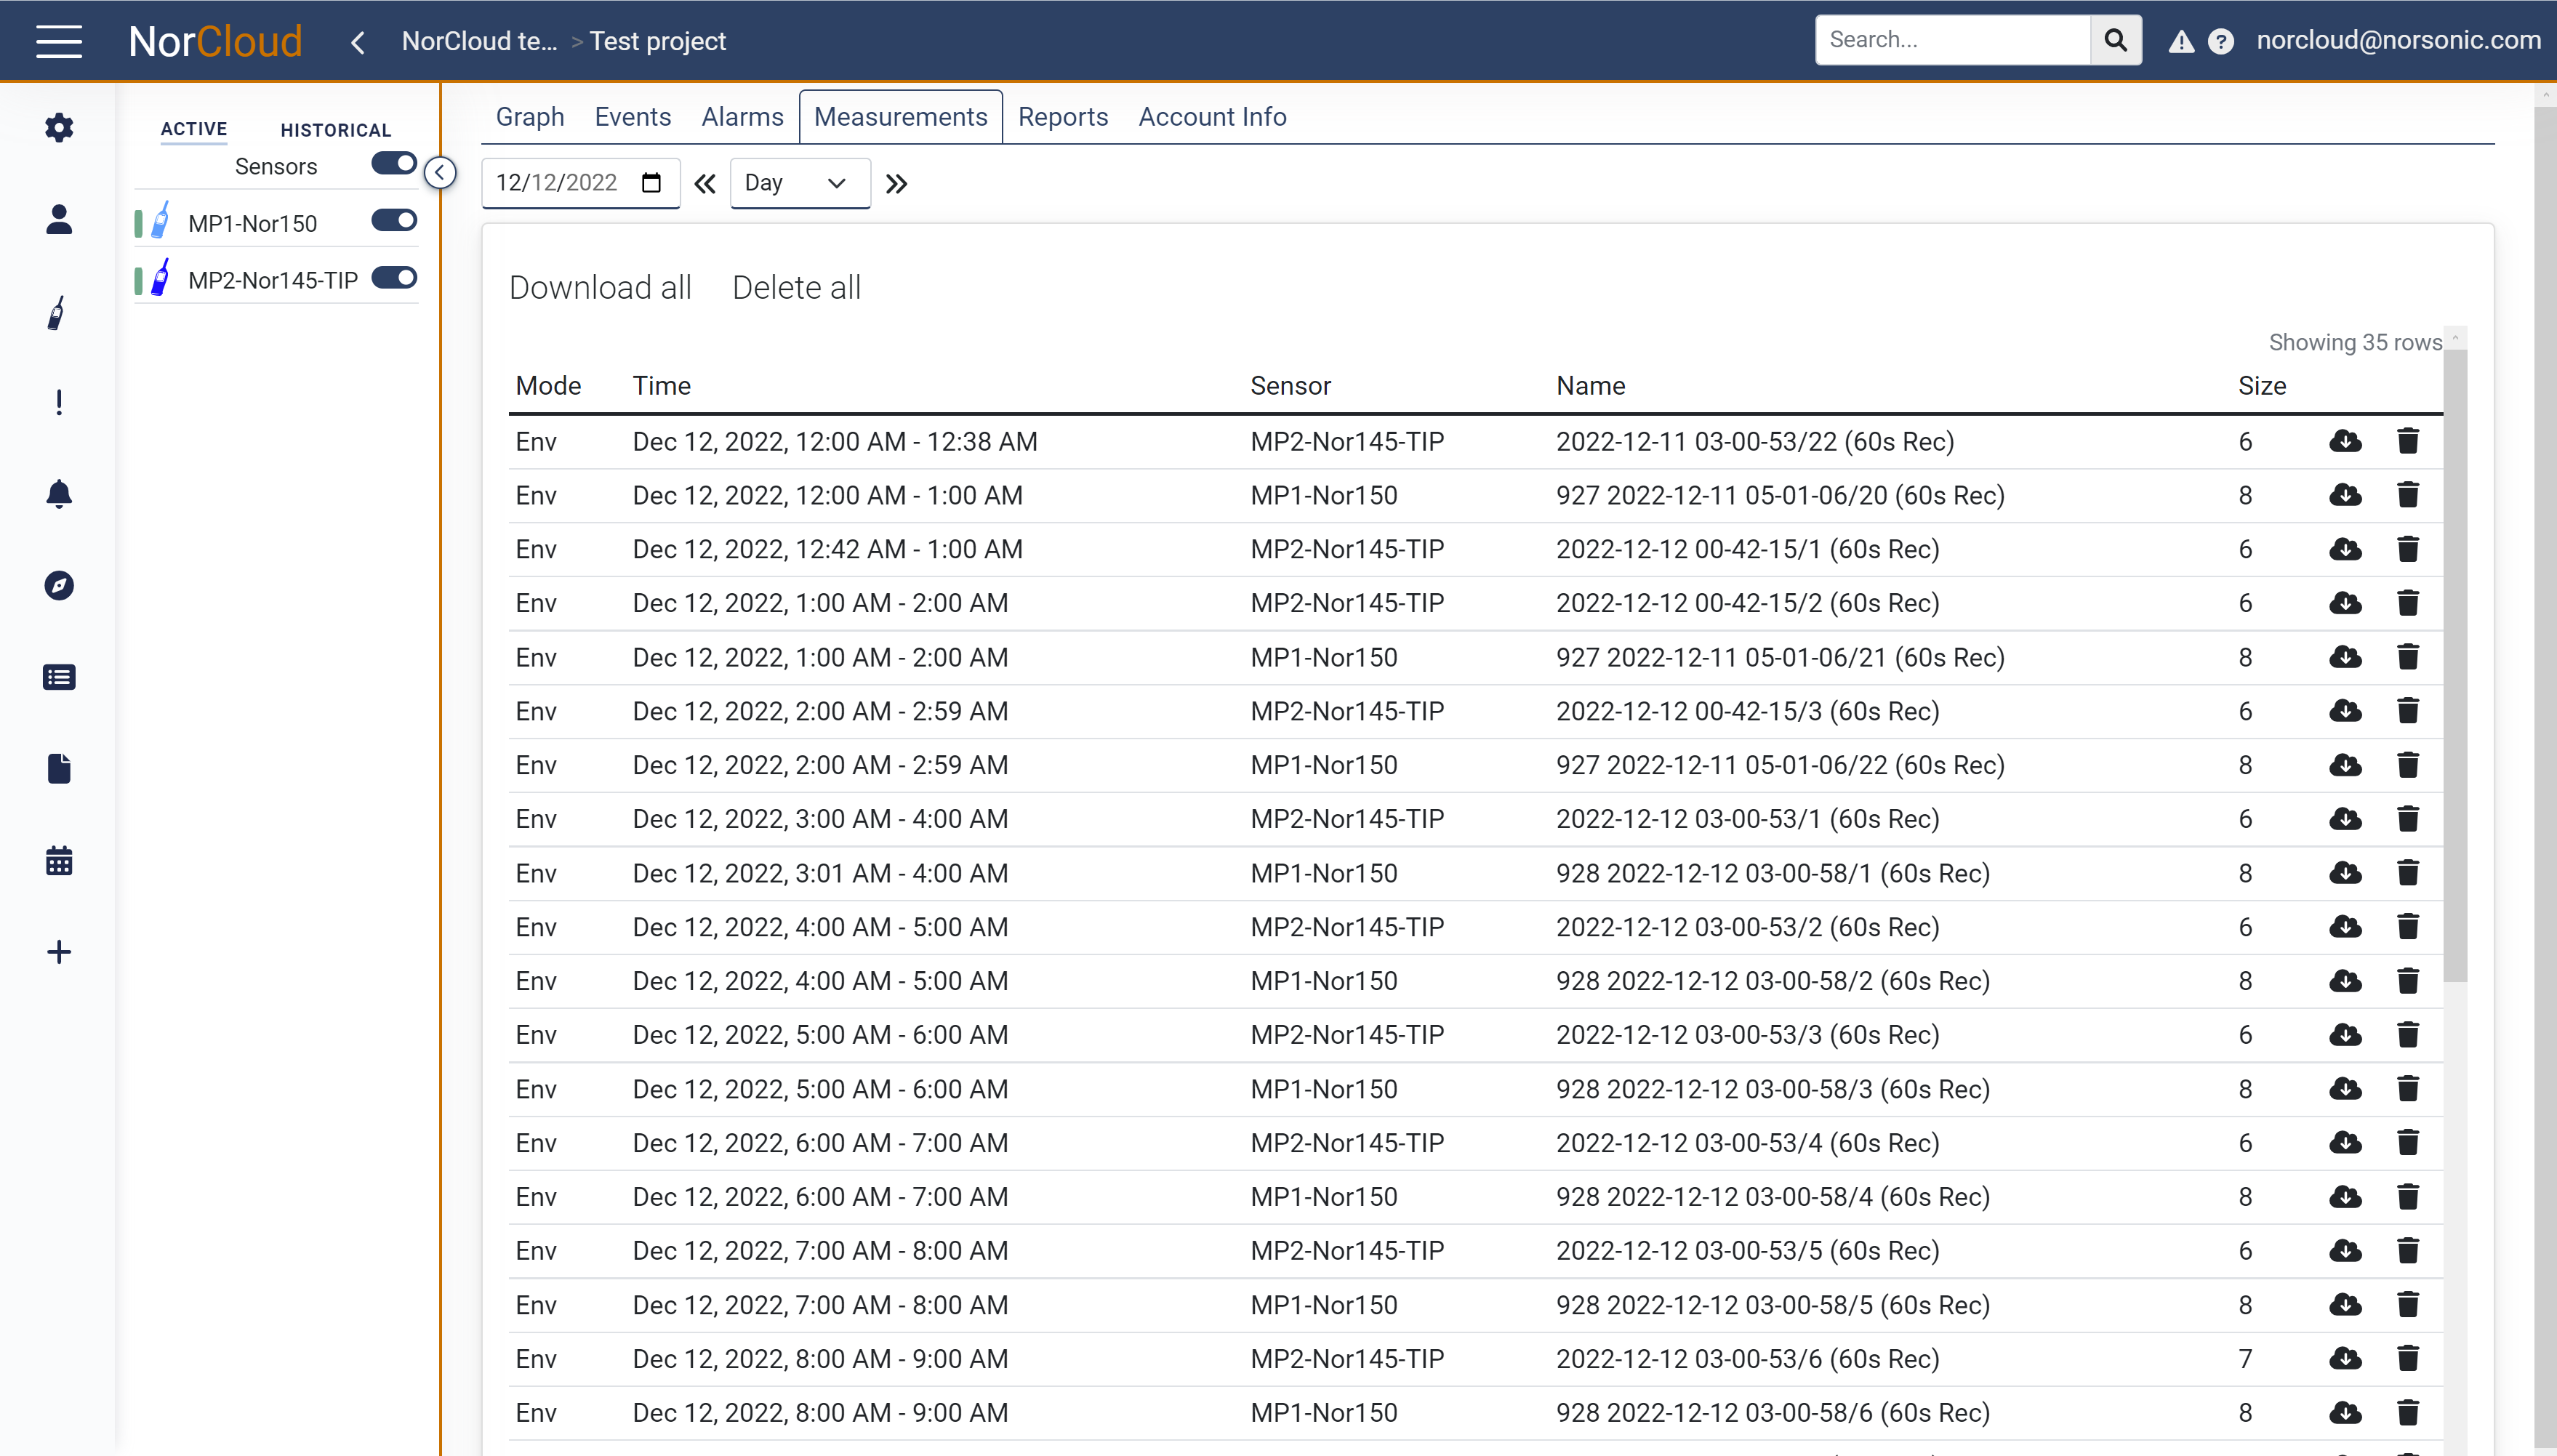Open the NorCloud te... breadcrumb
The width and height of the screenshot is (2557, 1456).
(479, 41)
